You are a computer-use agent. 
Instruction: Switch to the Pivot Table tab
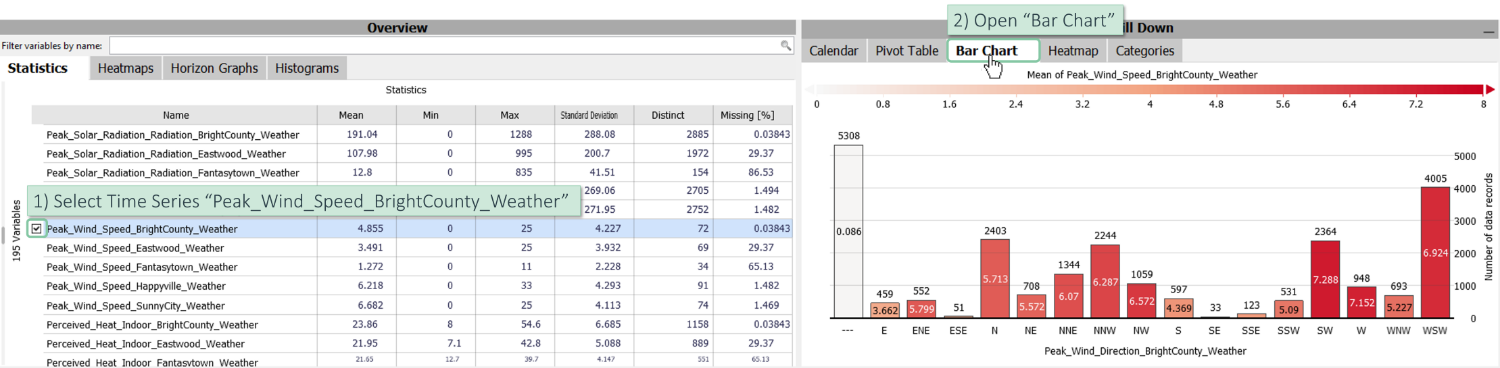point(907,51)
